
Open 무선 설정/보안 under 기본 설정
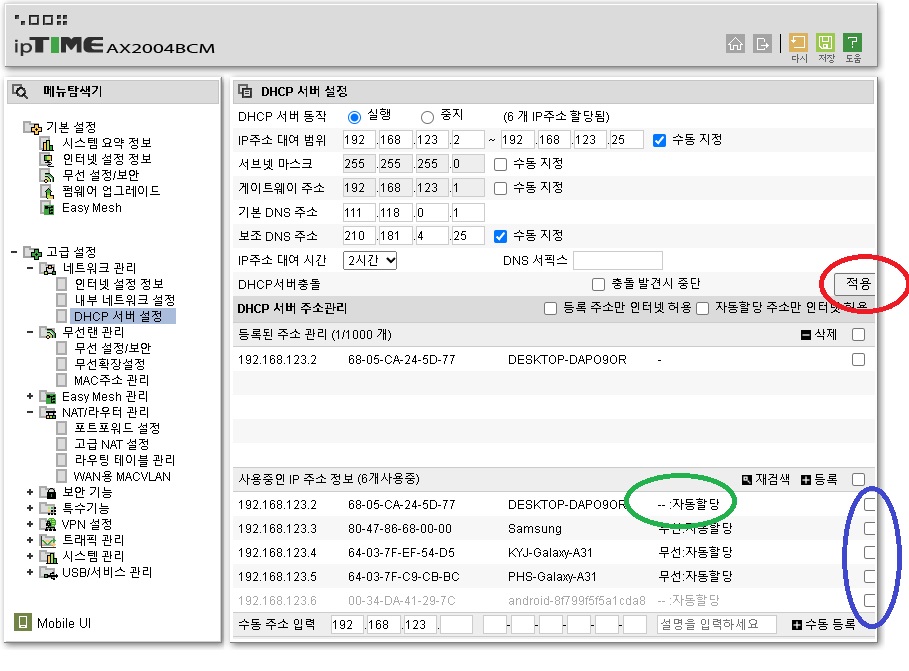tap(101, 175)
